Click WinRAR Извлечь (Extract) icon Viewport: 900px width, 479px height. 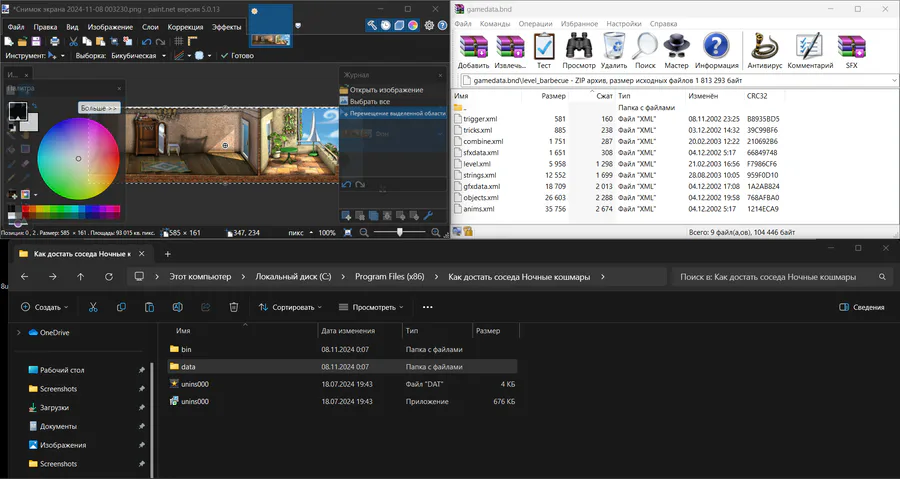(x=510, y=51)
